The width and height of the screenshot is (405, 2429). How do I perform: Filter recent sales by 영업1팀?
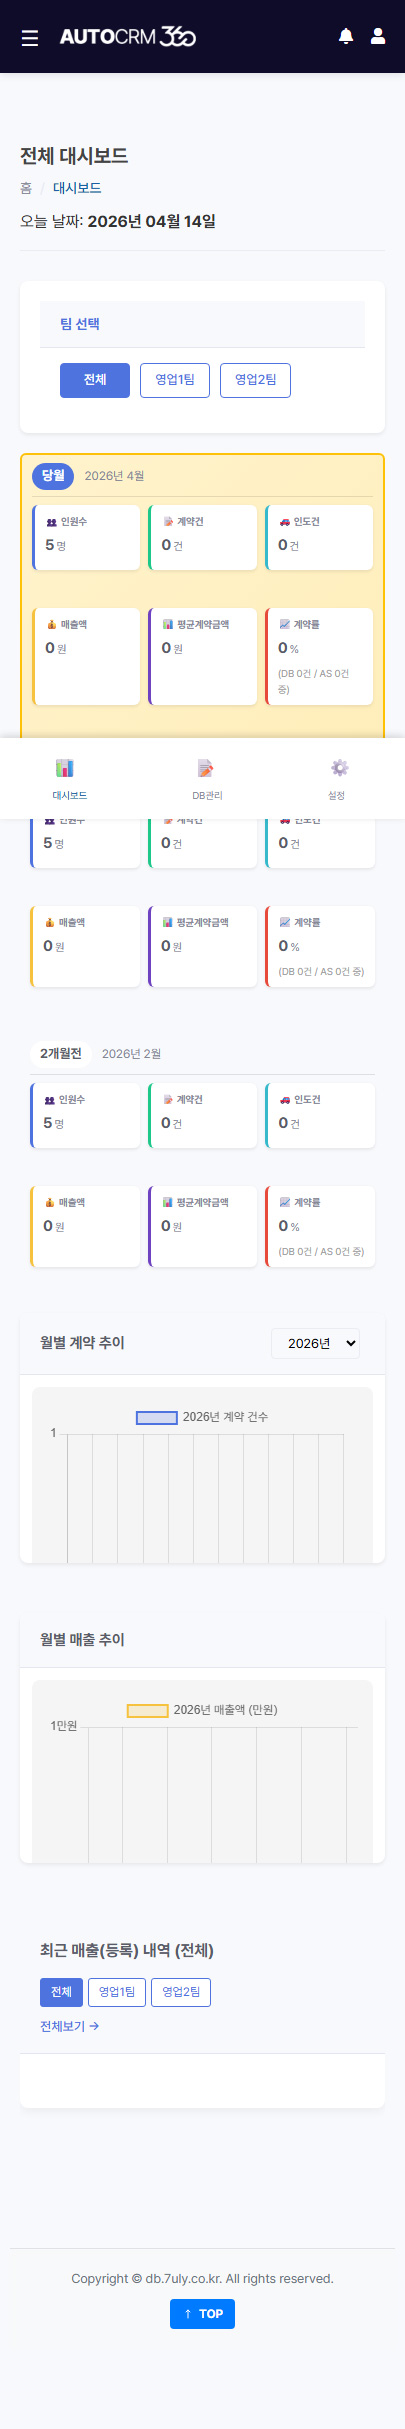point(117,1992)
